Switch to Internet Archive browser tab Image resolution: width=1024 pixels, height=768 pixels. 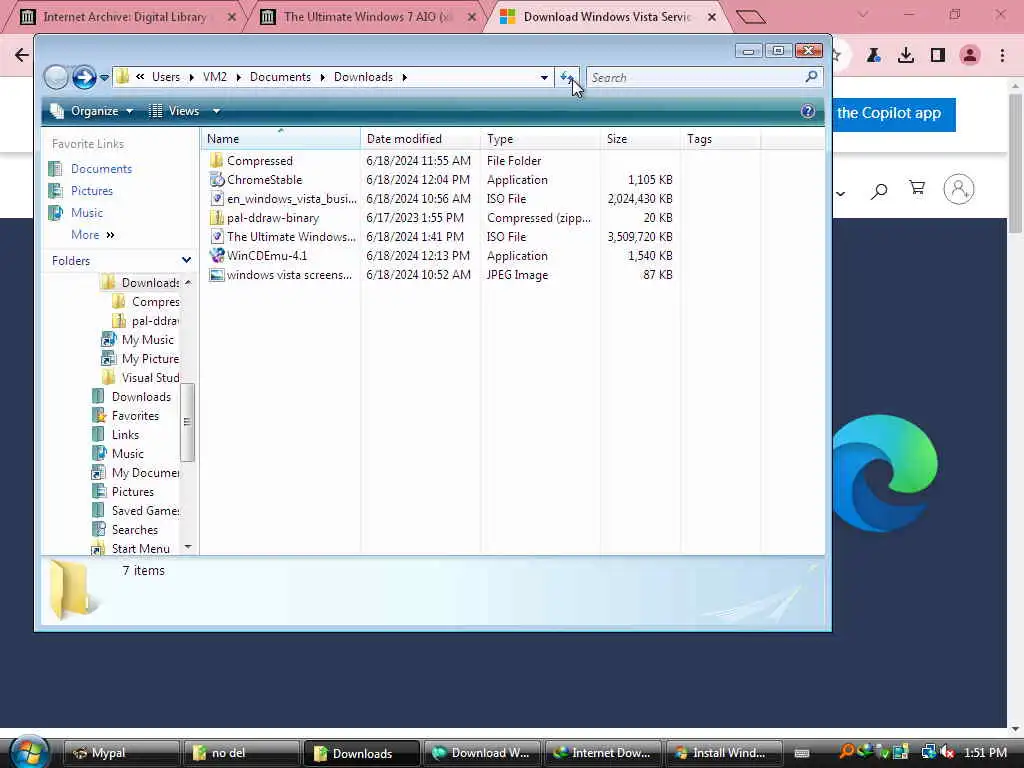click(125, 17)
